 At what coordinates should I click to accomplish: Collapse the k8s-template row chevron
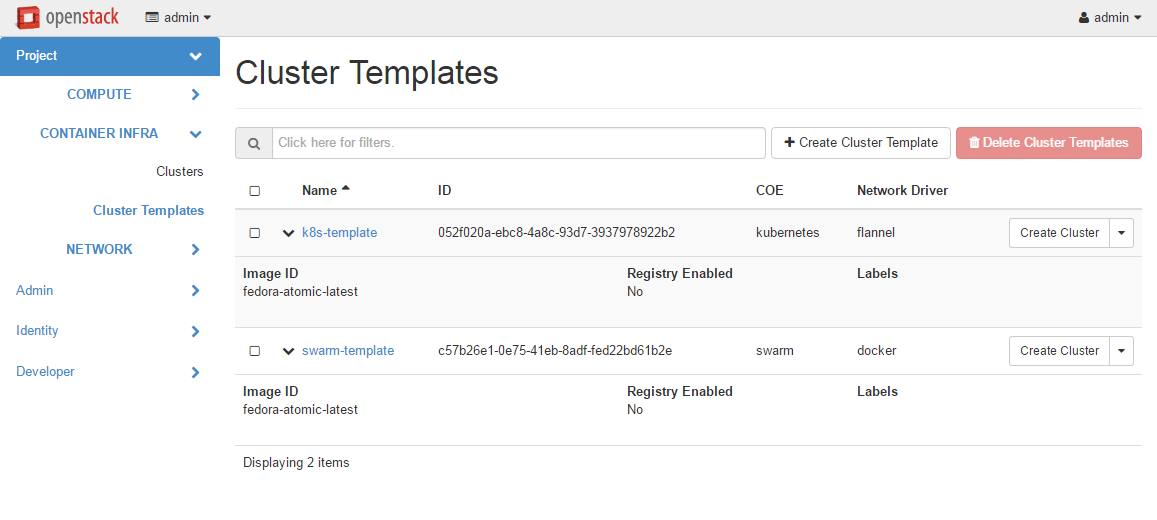[x=288, y=233]
